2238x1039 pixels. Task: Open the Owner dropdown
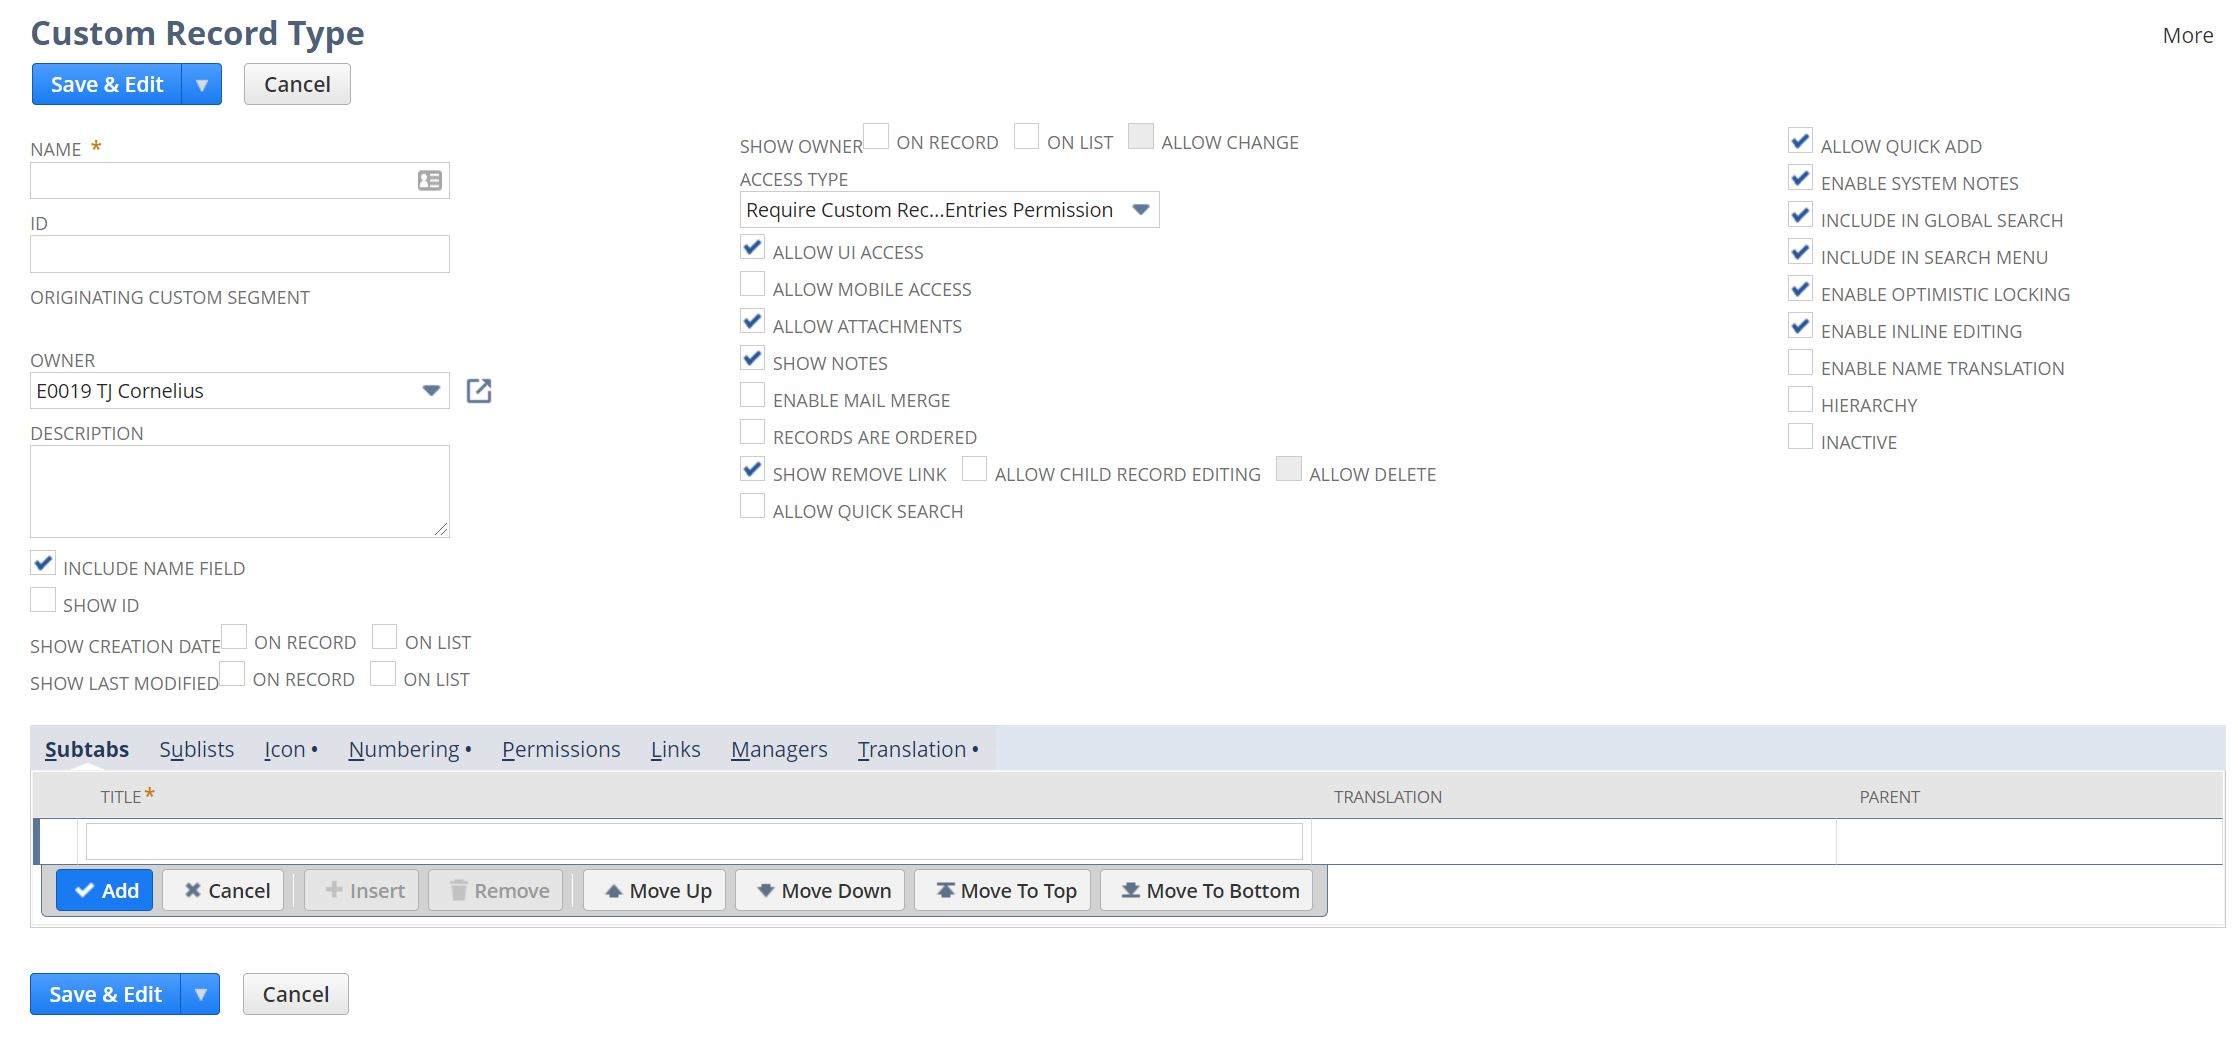240,391
